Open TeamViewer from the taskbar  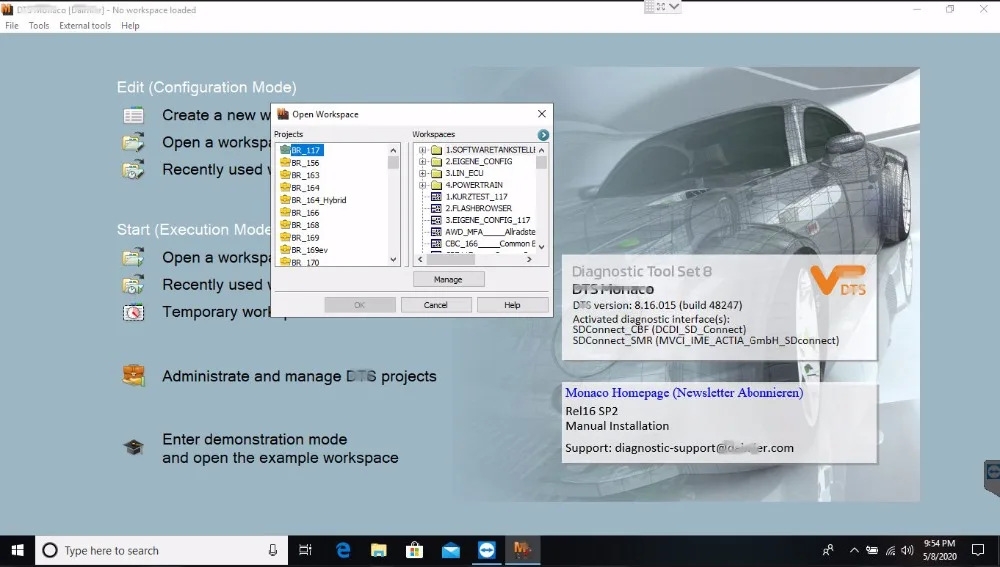coord(486,550)
